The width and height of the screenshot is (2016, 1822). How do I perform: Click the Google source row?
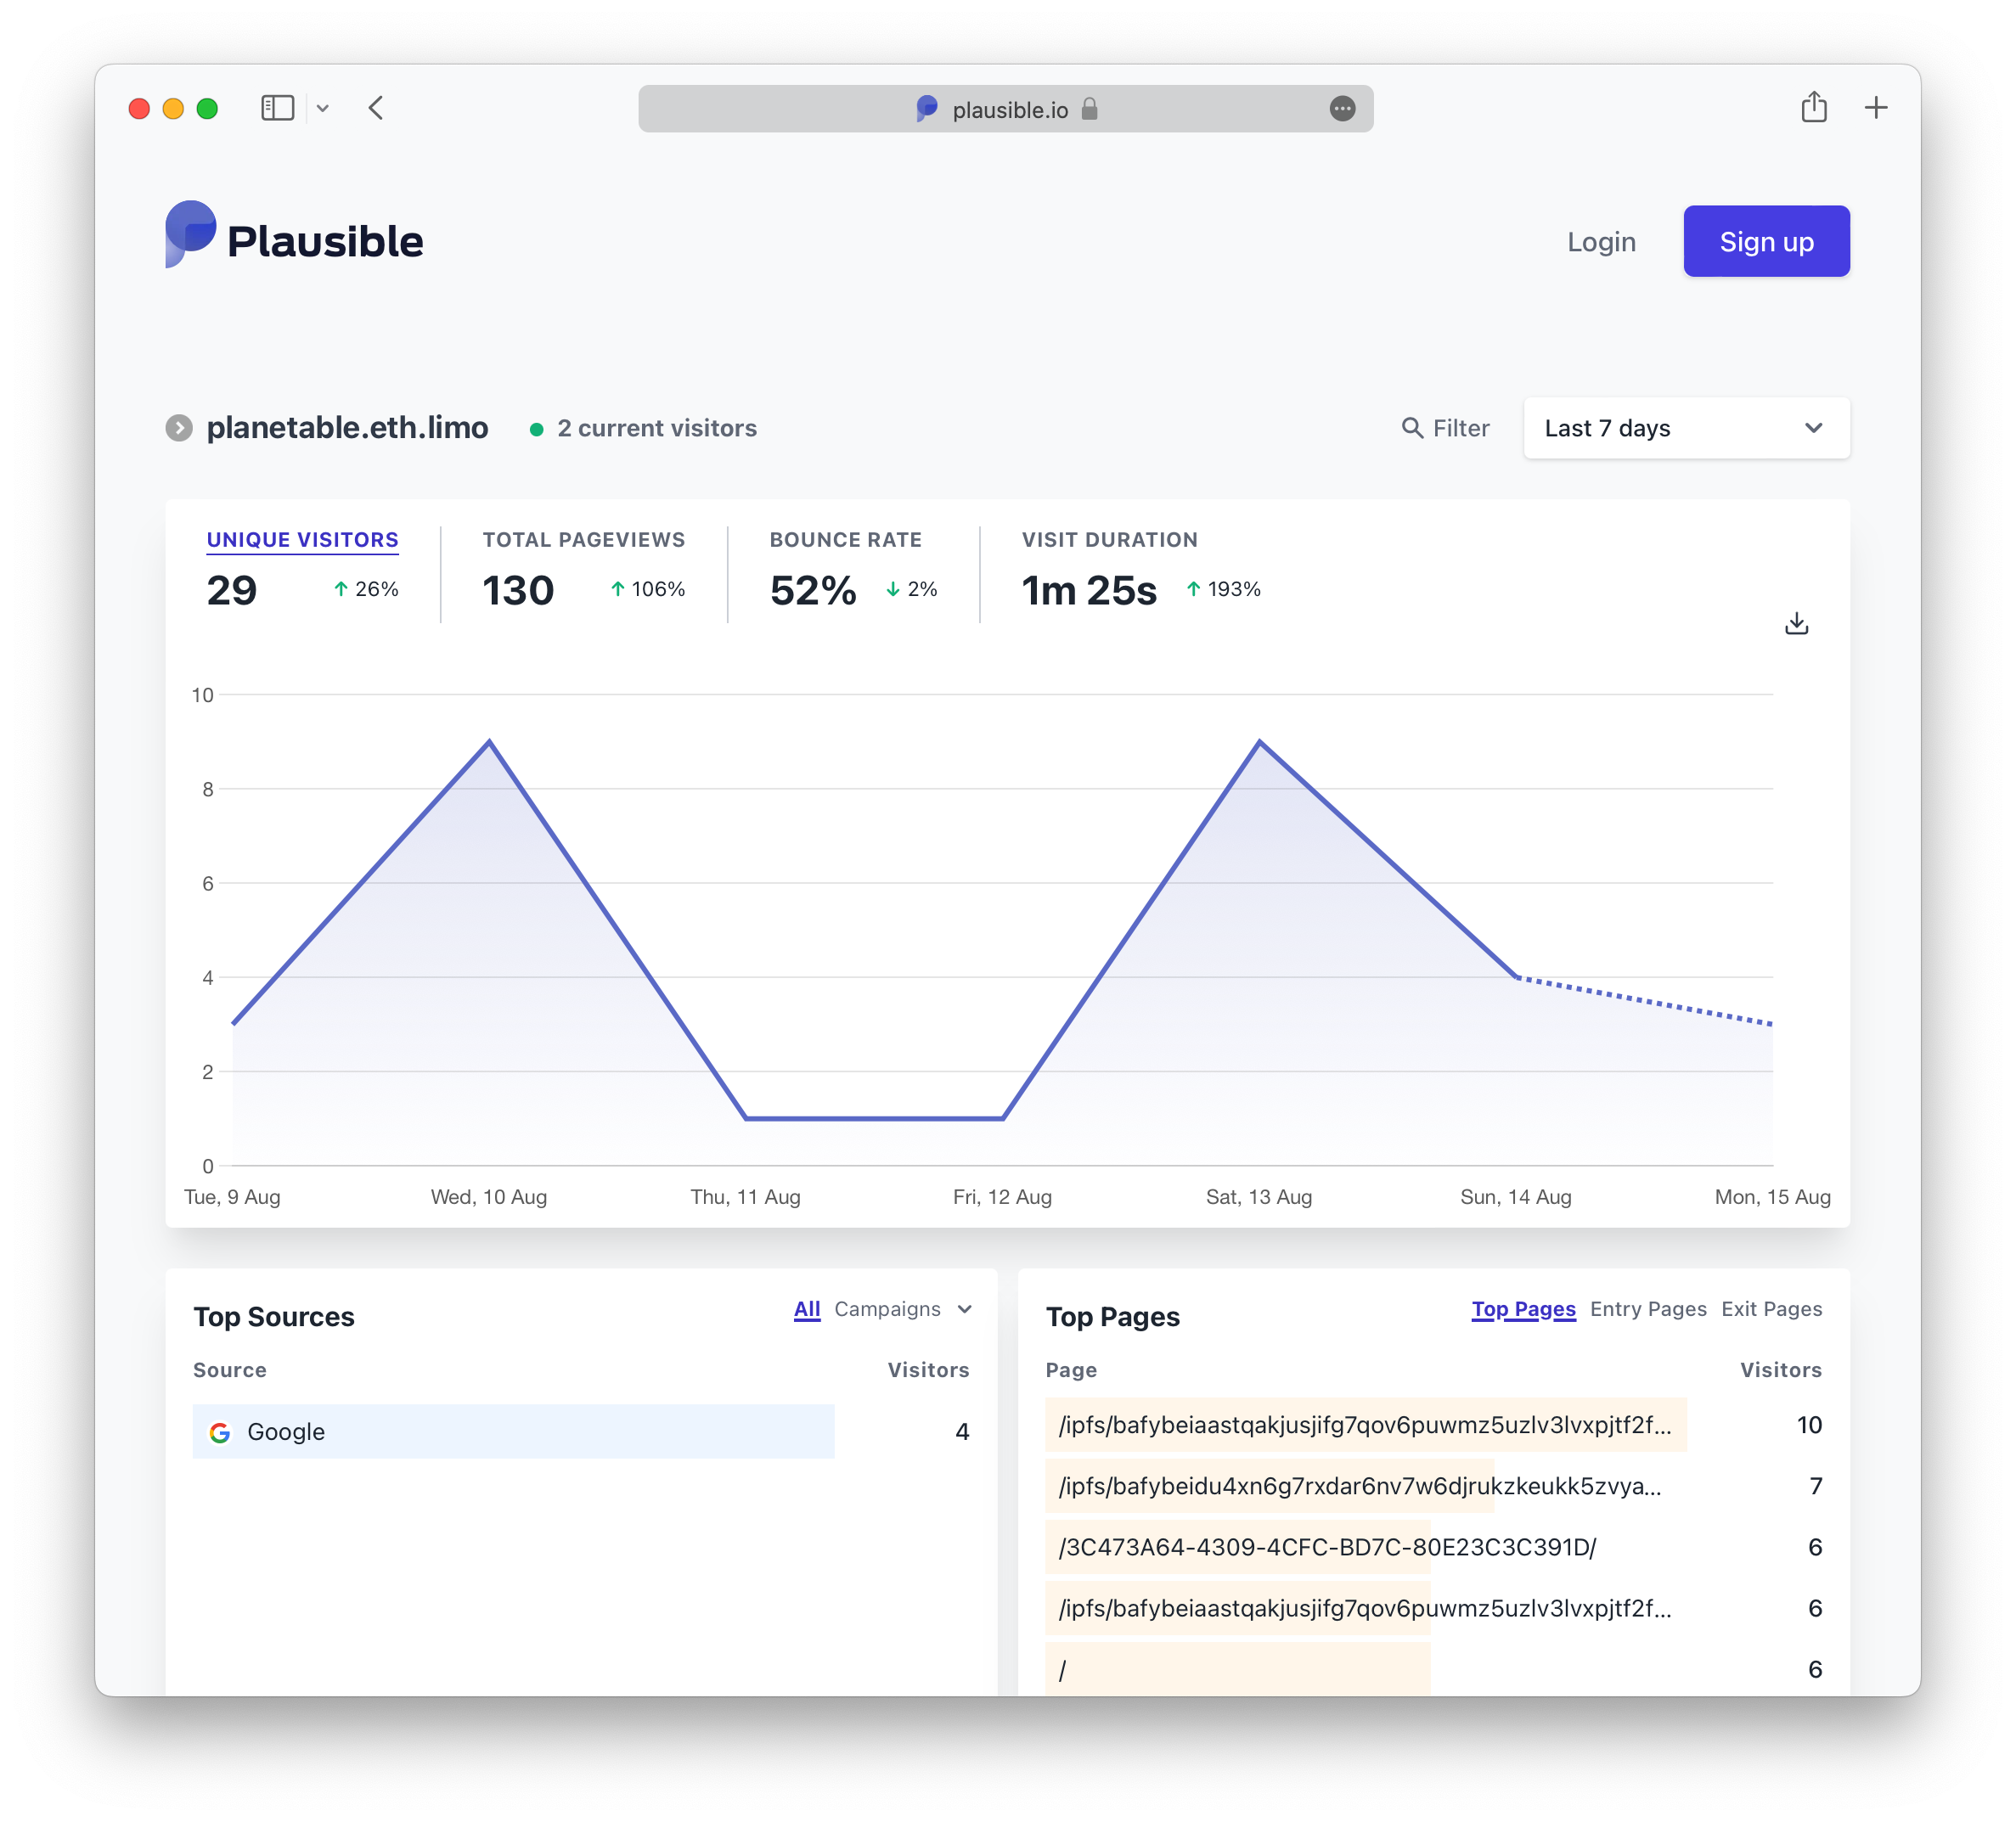coord(513,1431)
